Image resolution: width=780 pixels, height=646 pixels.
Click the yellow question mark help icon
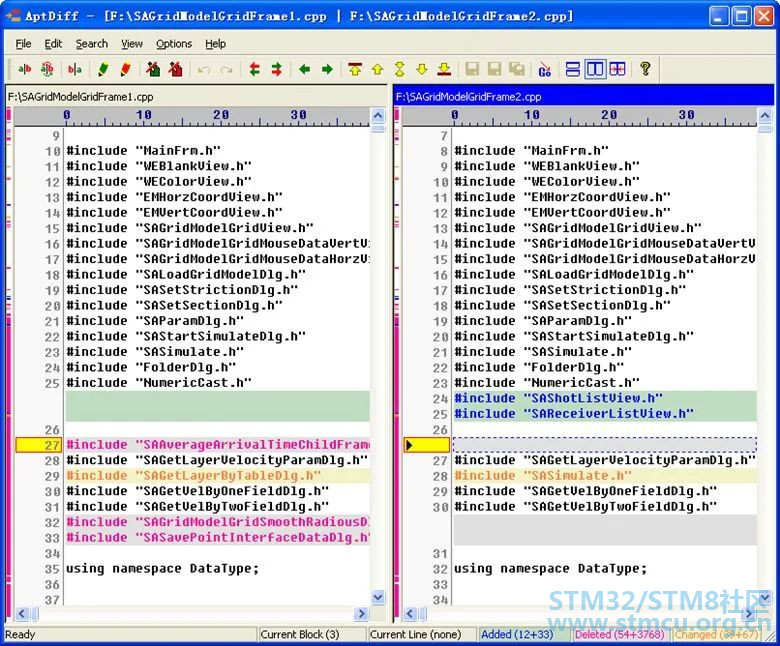645,69
